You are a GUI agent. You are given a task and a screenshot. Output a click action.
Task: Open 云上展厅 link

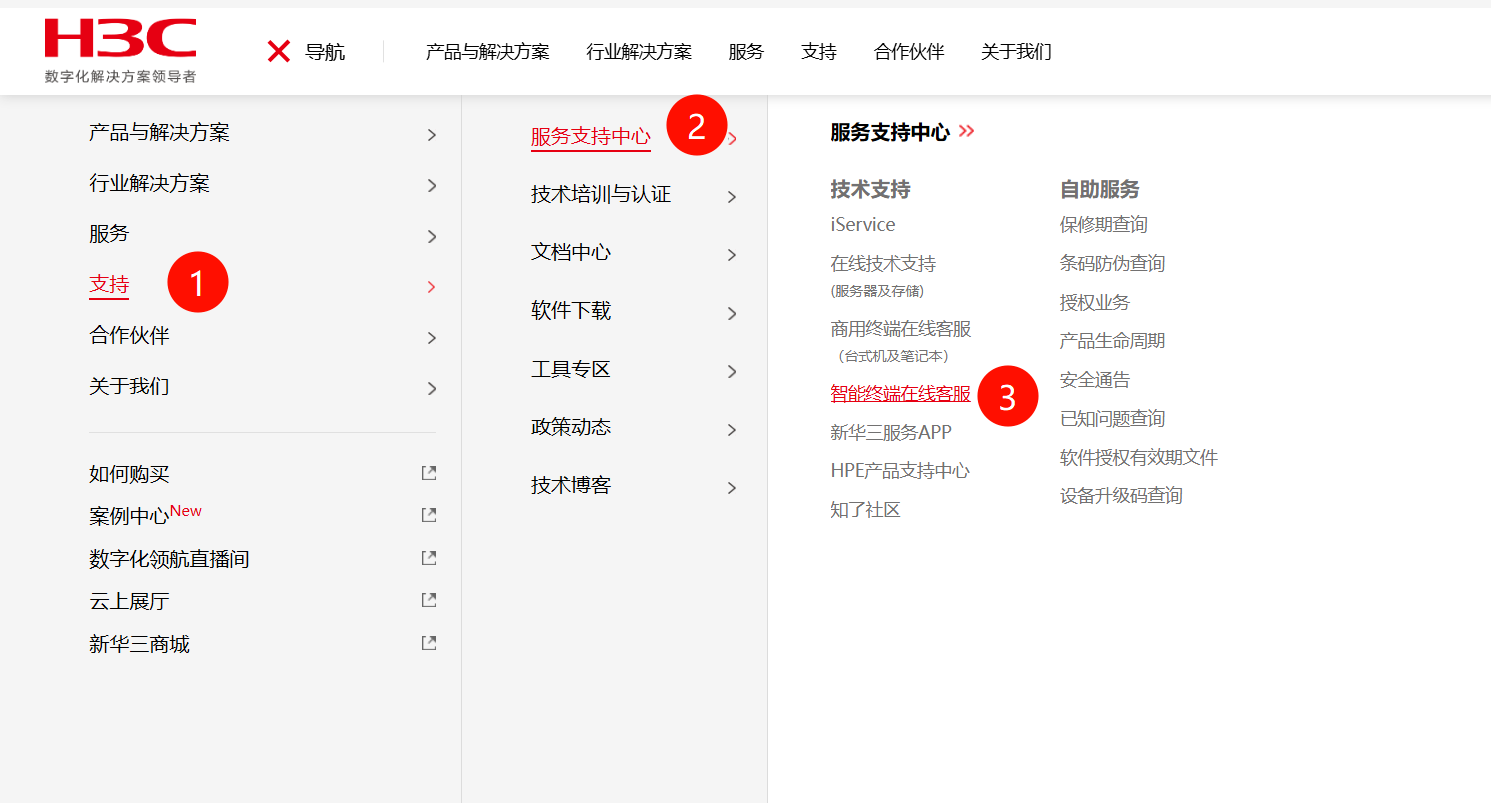129,602
